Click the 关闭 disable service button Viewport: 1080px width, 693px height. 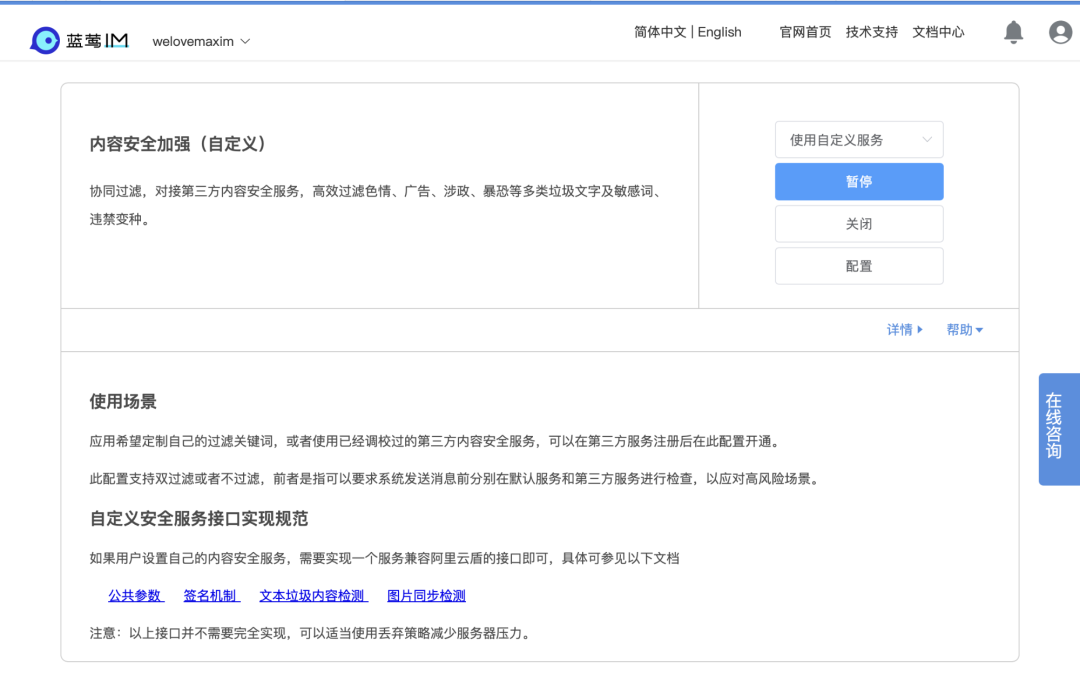858,223
